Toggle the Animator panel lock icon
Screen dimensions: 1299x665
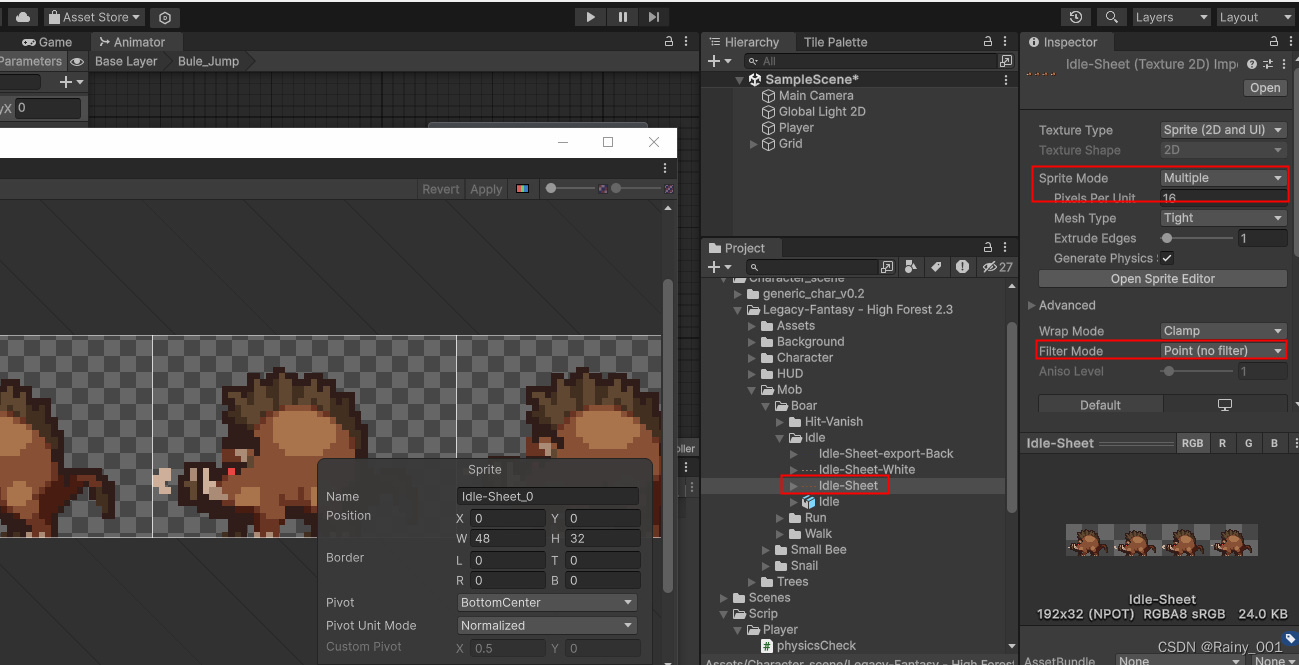(669, 42)
